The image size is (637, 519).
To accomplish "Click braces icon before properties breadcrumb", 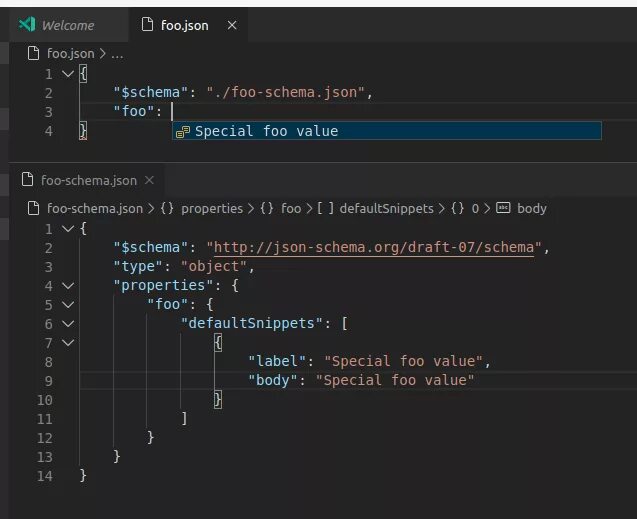I will 167,208.
